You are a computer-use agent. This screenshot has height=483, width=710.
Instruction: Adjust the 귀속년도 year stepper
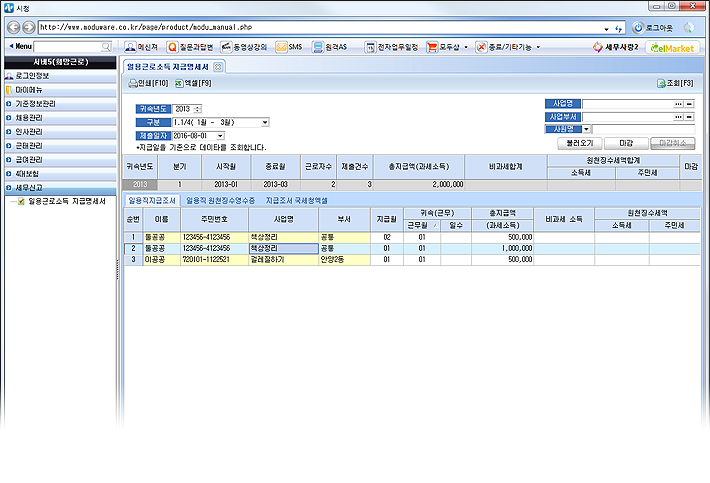pyautogui.click(x=198, y=109)
